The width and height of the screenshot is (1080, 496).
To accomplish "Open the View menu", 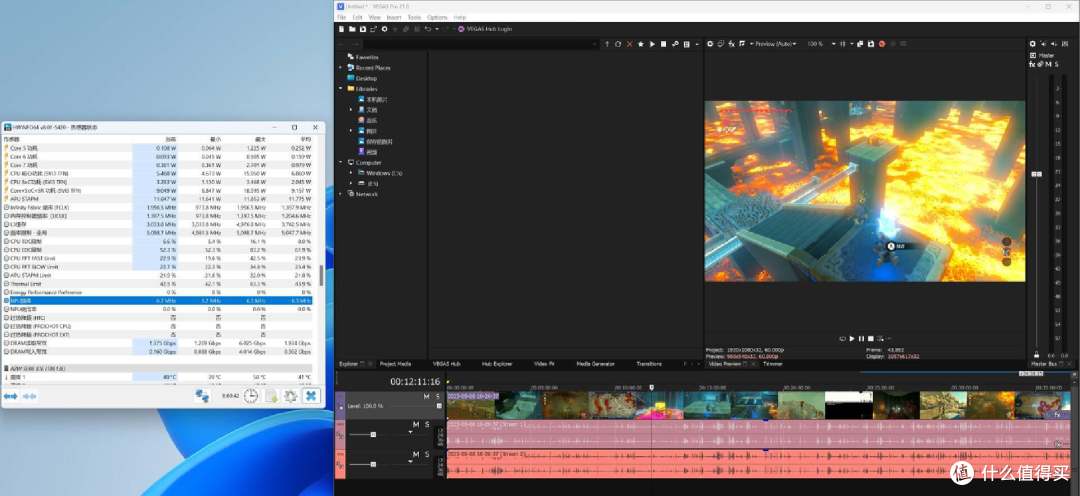I will 375,17.
